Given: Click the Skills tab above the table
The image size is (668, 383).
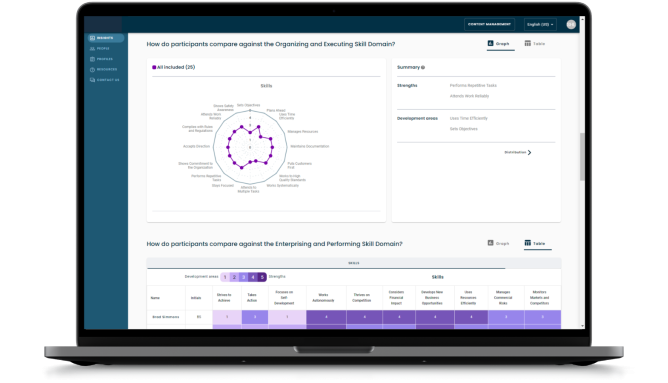Looking at the screenshot, I should pyautogui.click(x=354, y=263).
